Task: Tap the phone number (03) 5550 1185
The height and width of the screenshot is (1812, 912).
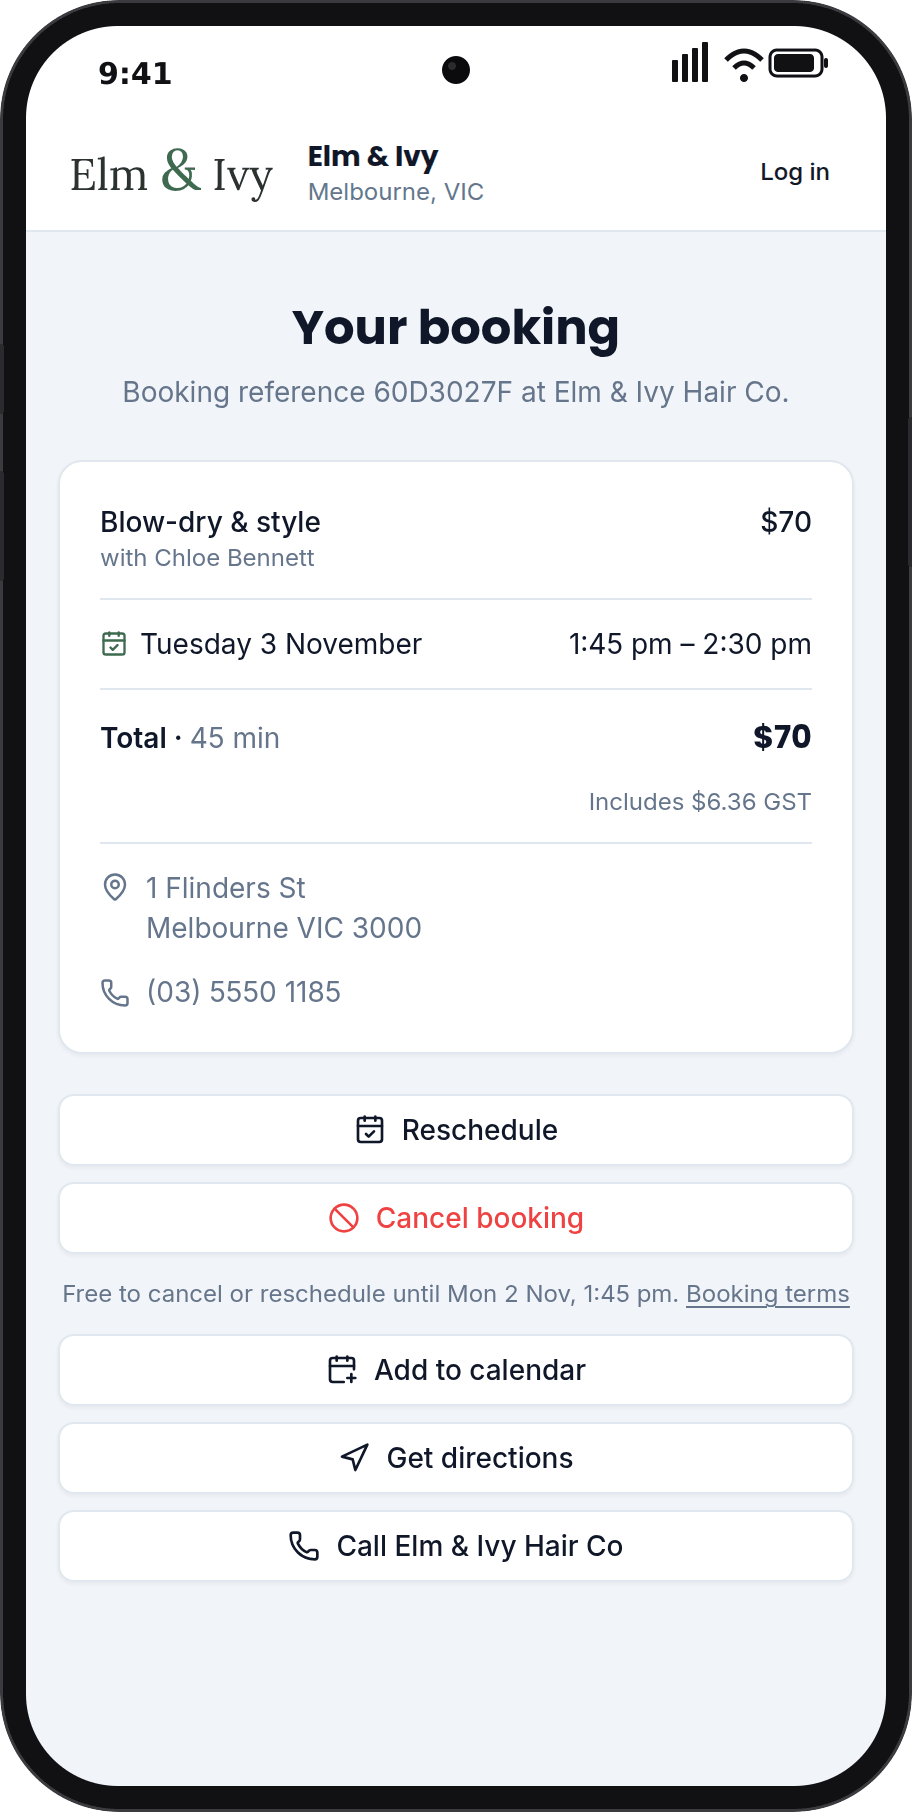Action: tap(244, 992)
